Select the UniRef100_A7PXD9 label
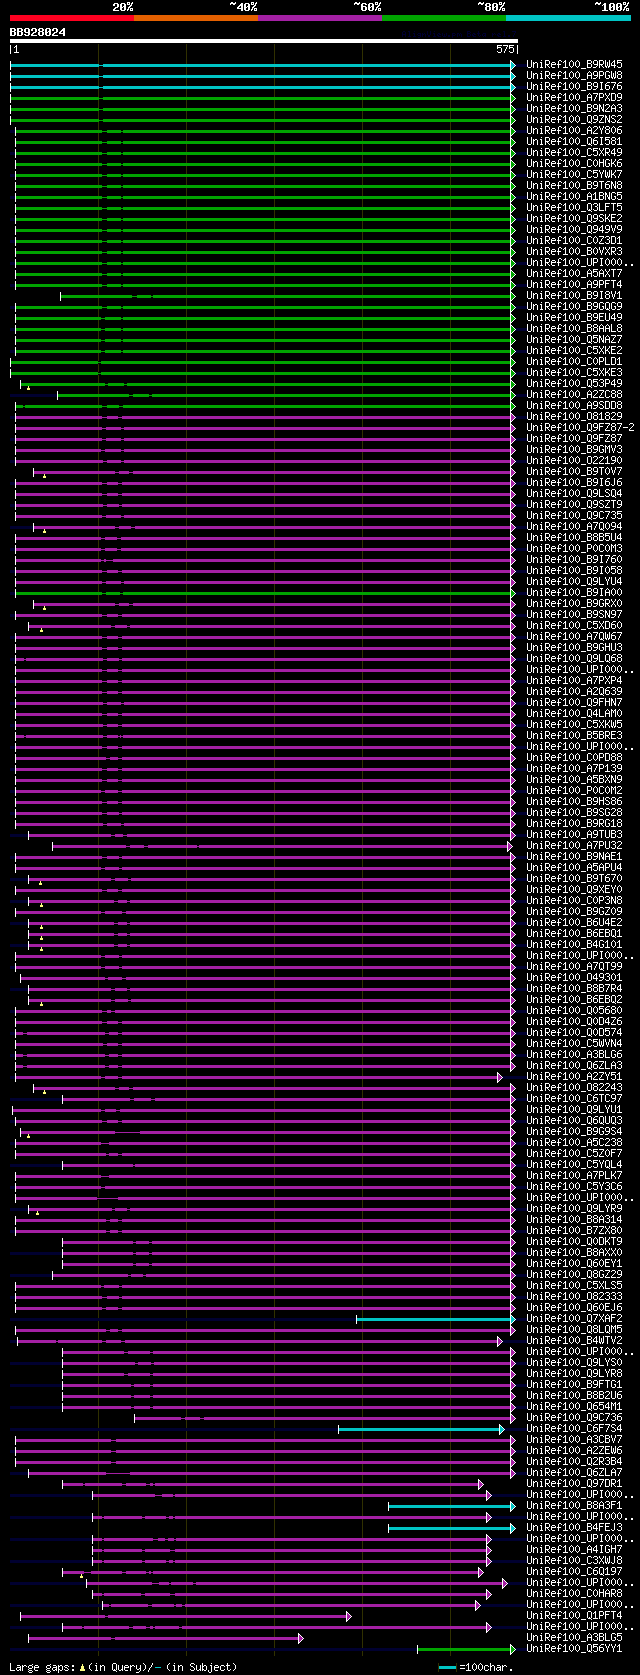Screen dimensions: 640x1675 [x=574, y=97]
